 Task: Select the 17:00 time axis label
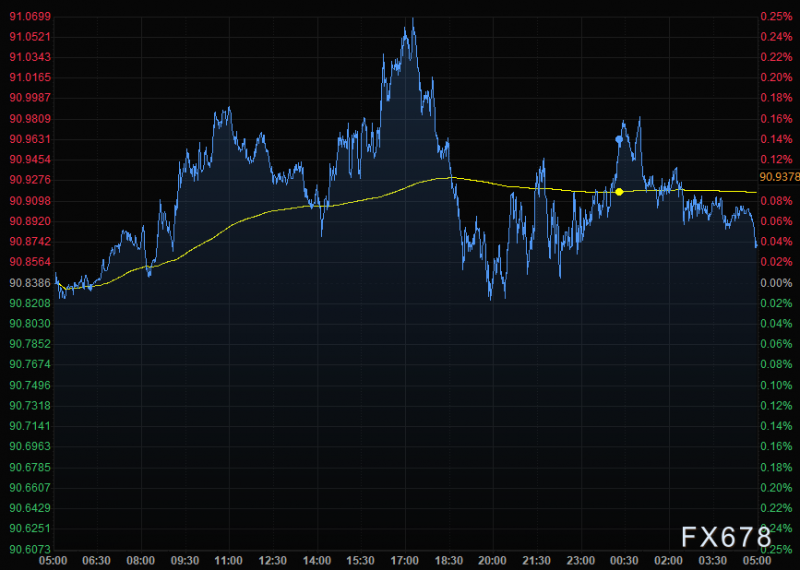405,561
